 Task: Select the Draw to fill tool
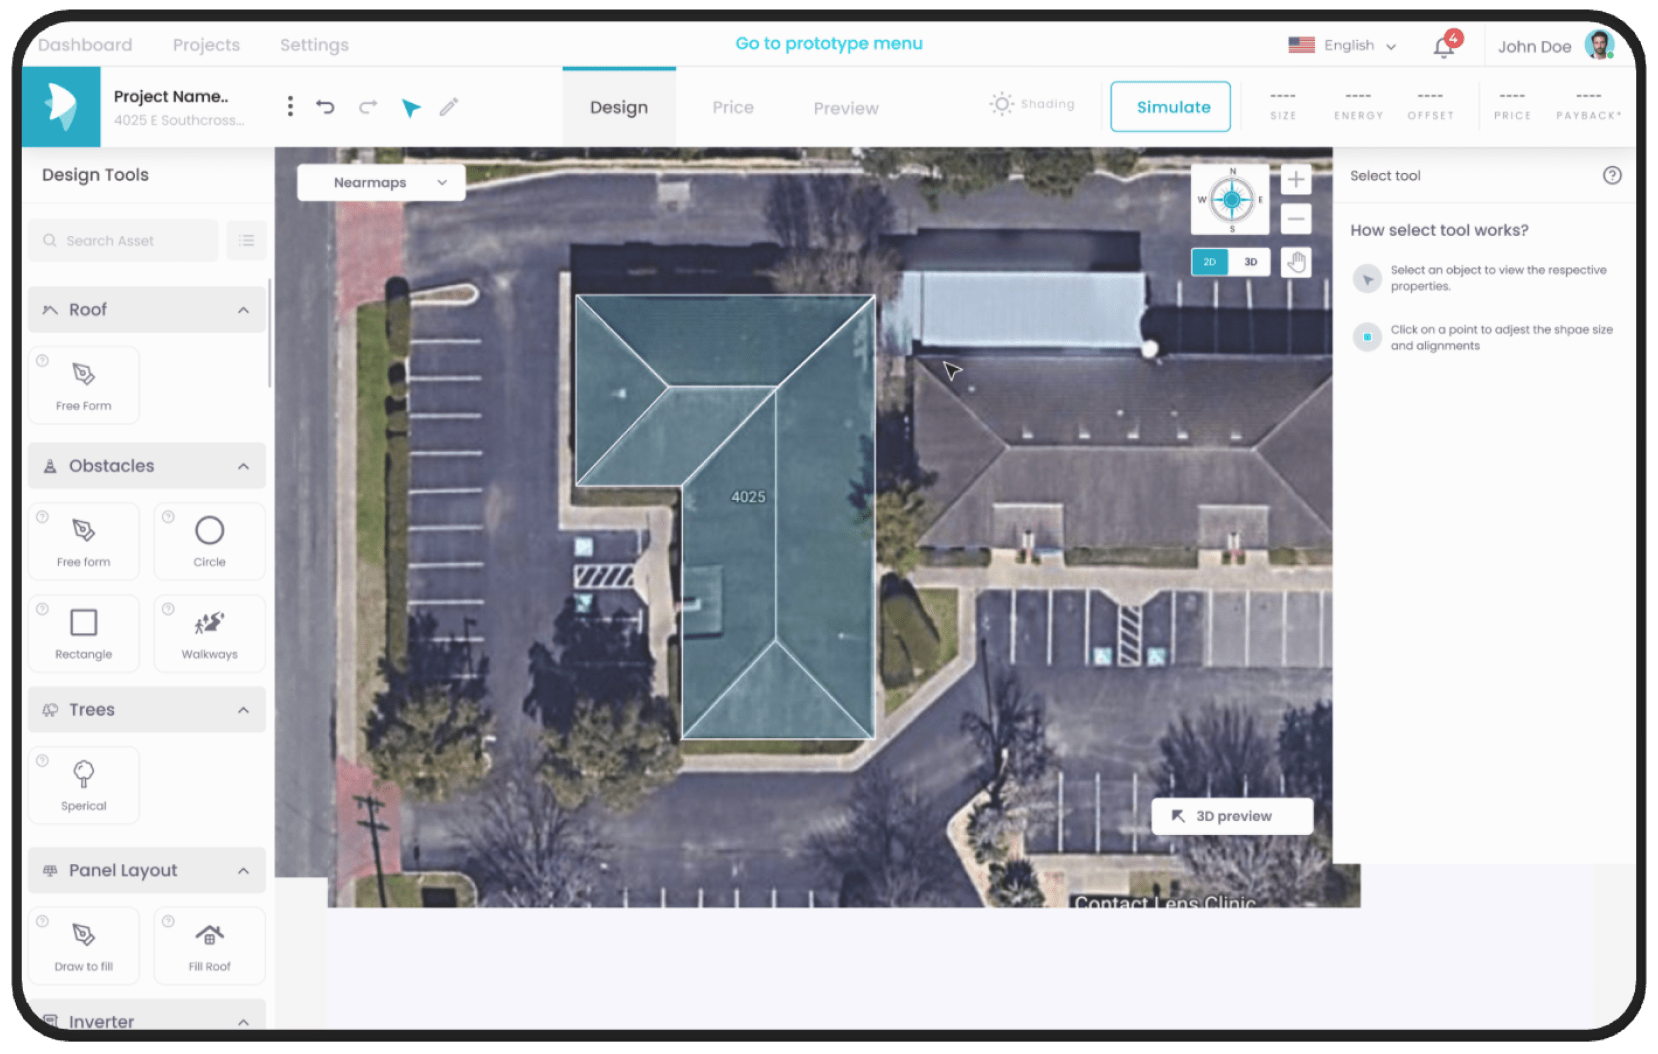click(84, 946)
